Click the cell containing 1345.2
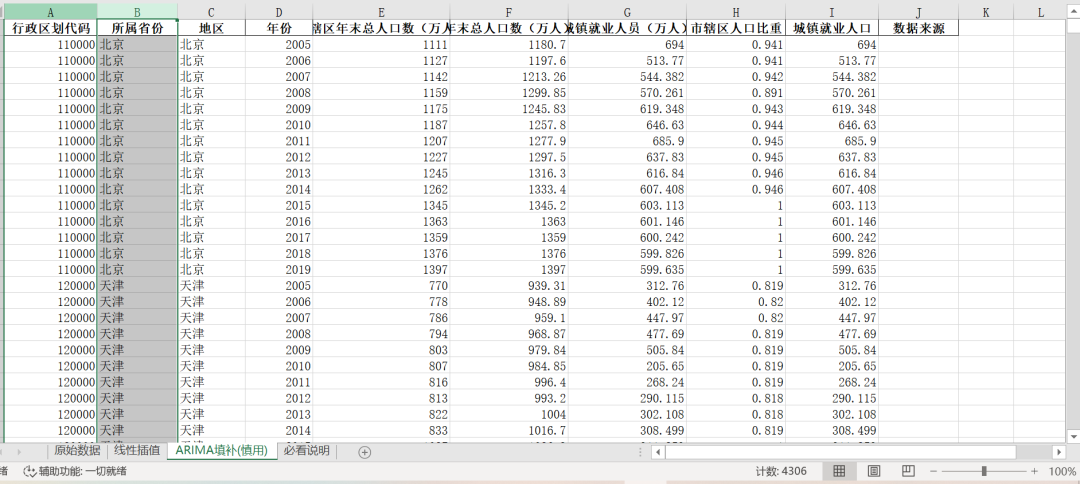Image resolution: width=1080 pixels, height=484 pixels. (x=509, y=205)
